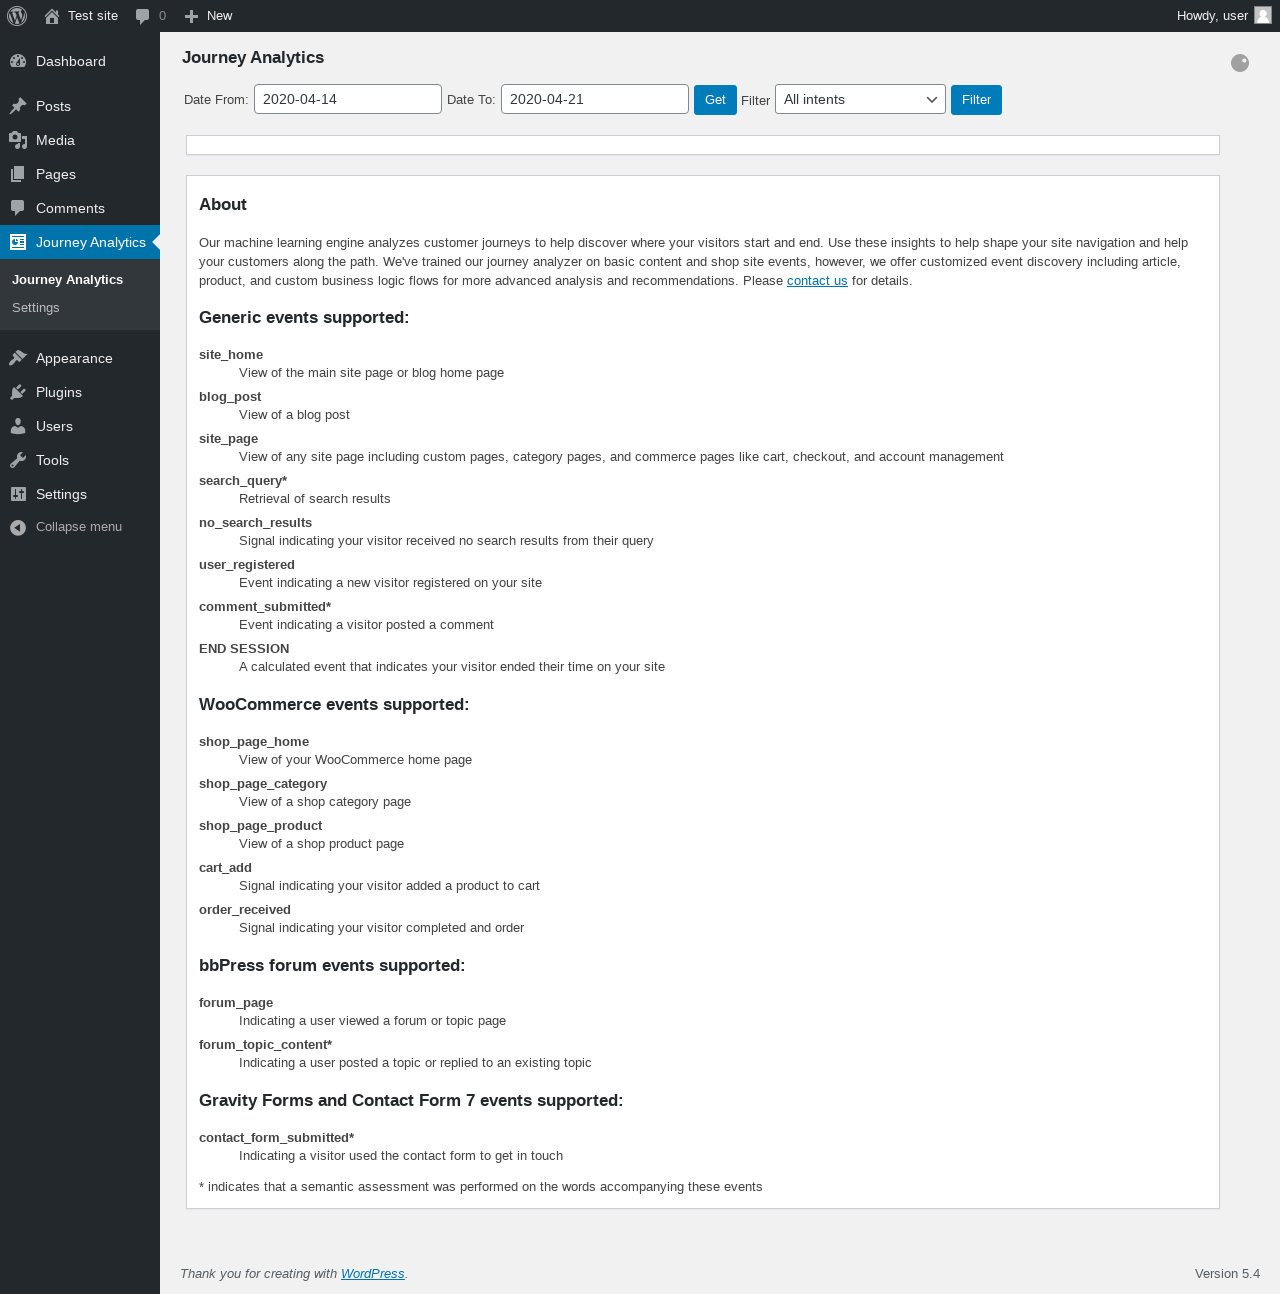Click the Journey Analytics page title

(x=253, y=58)
